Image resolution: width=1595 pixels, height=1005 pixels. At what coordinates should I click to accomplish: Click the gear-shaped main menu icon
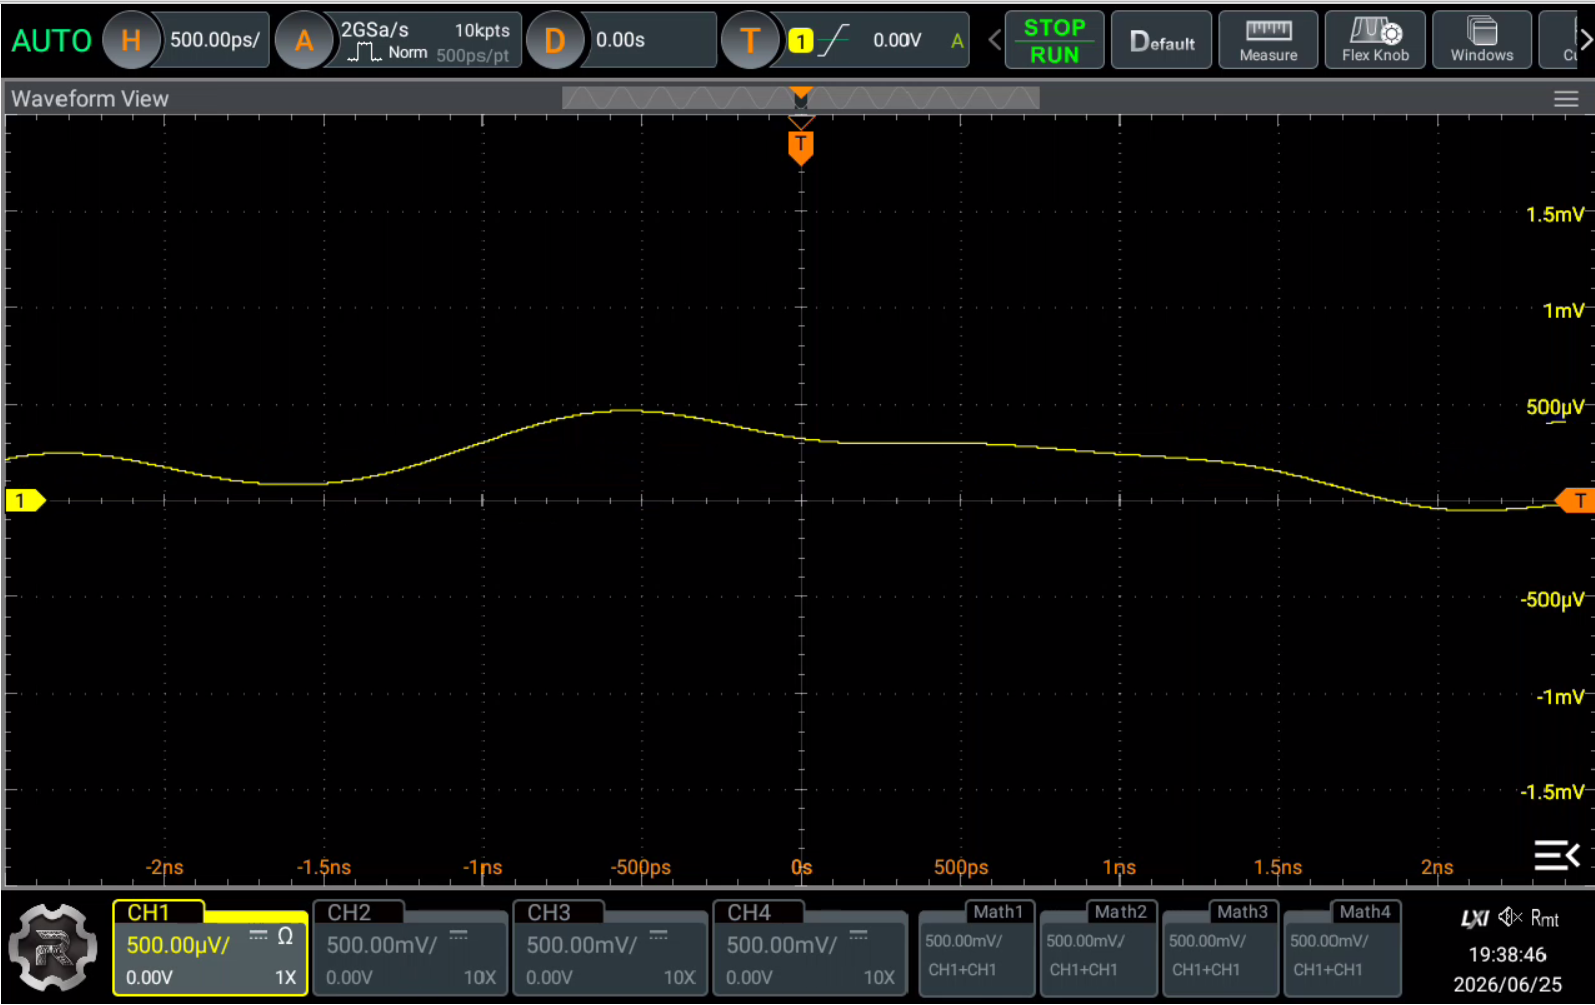(x=53, y=947)
